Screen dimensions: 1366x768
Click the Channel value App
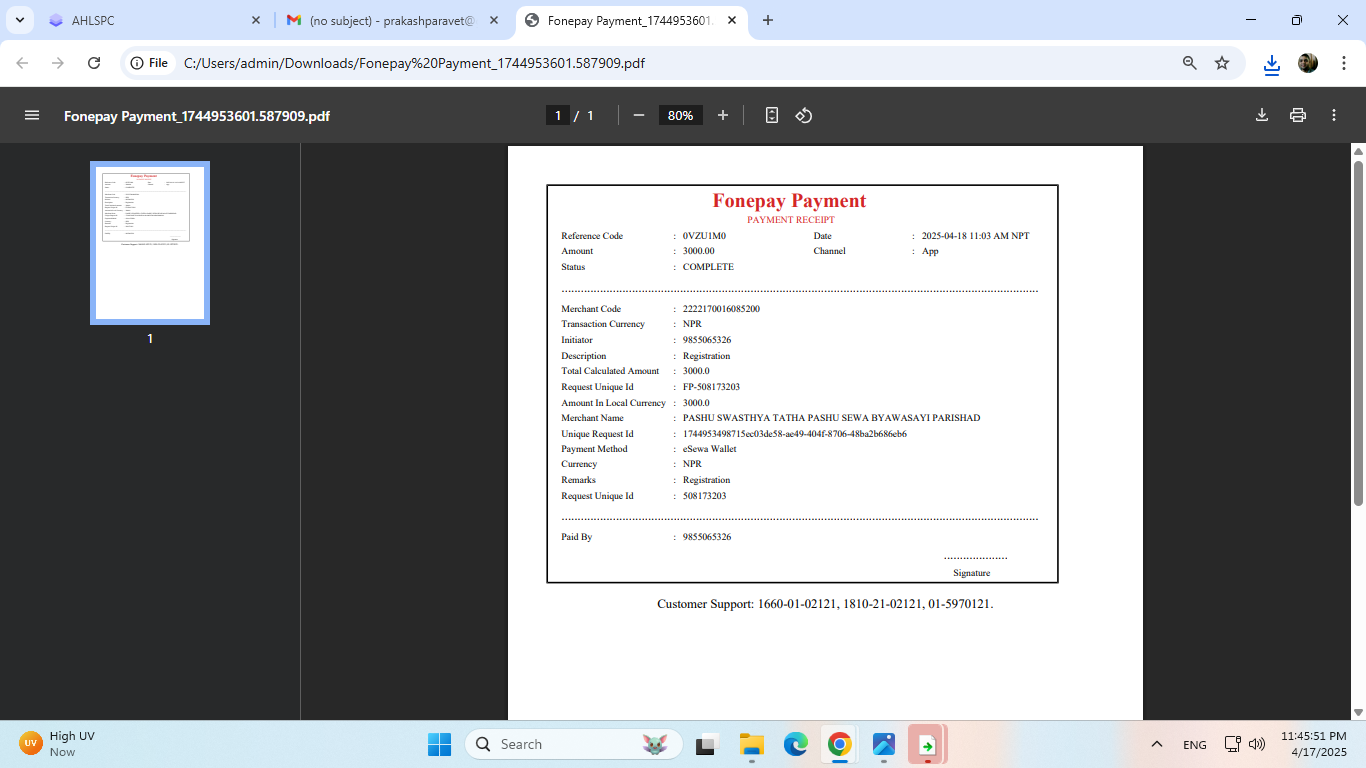pos(930,251)
